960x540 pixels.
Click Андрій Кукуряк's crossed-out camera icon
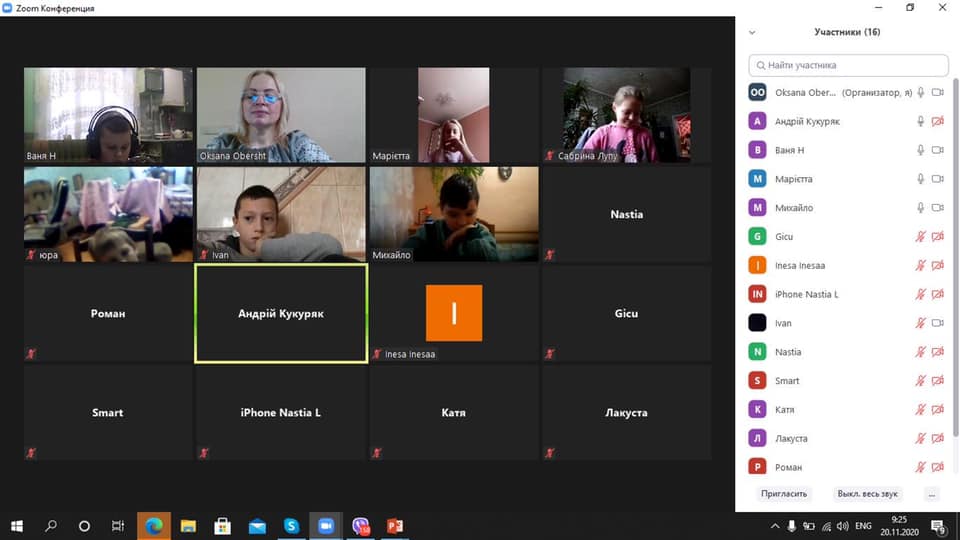(938, 121)
